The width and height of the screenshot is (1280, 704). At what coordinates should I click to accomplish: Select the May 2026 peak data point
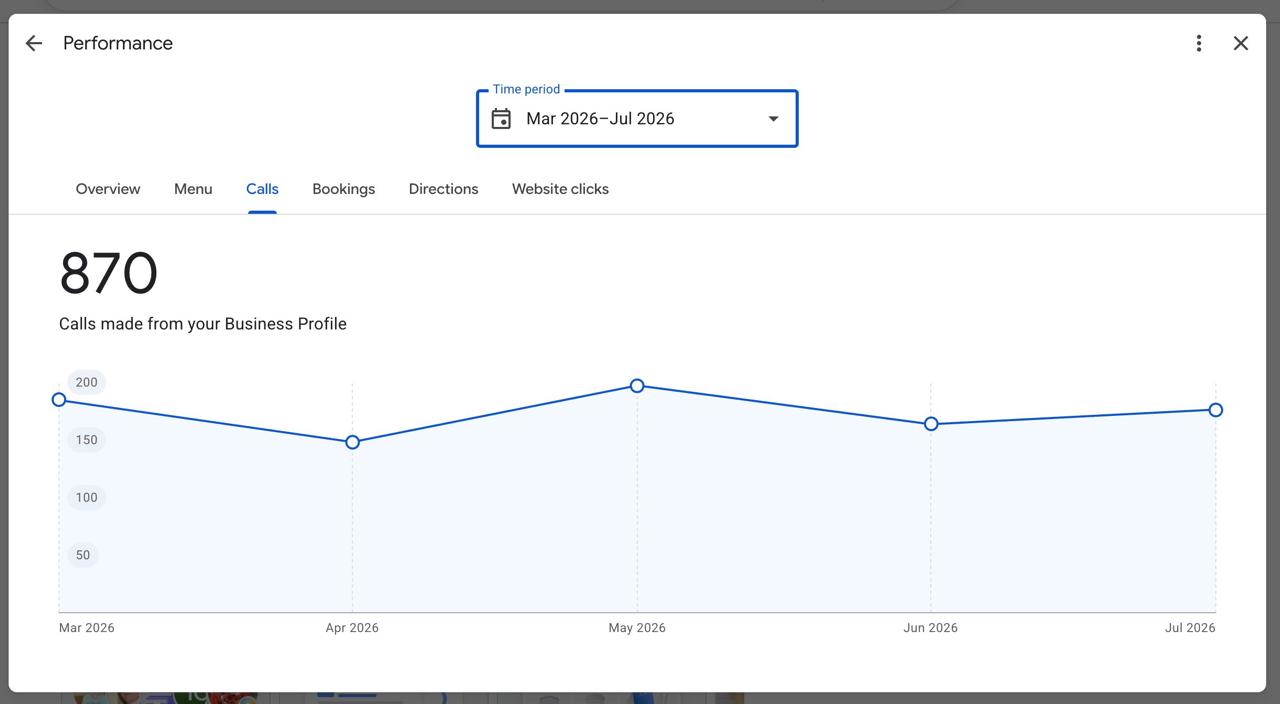click(x=637, y=386)
